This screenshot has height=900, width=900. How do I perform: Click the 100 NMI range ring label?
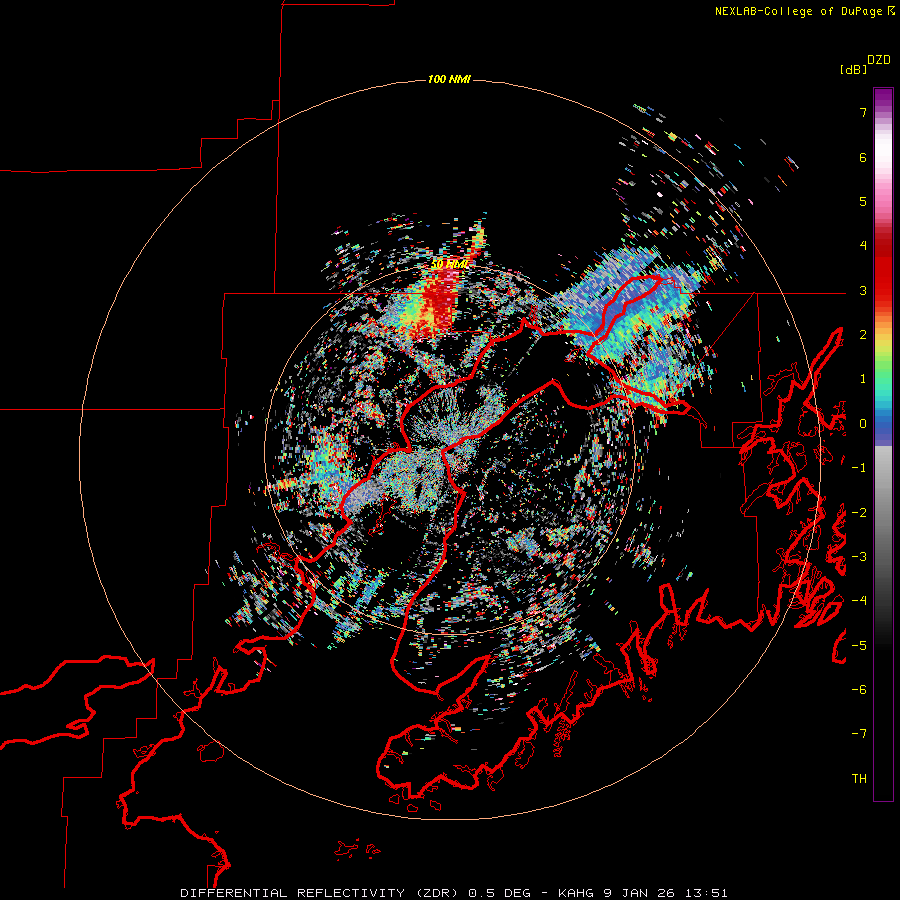pyautogui.click(x=449, y=79)
